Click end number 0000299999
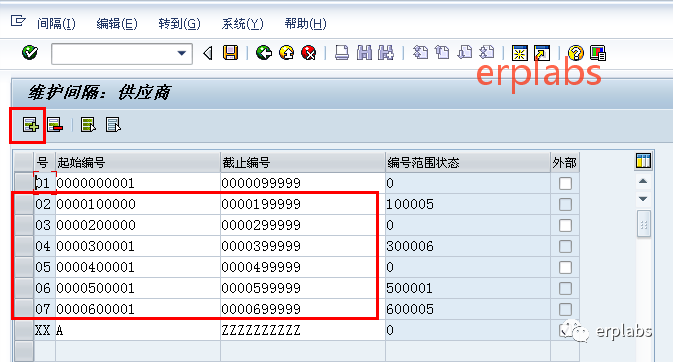 point(261,225)
